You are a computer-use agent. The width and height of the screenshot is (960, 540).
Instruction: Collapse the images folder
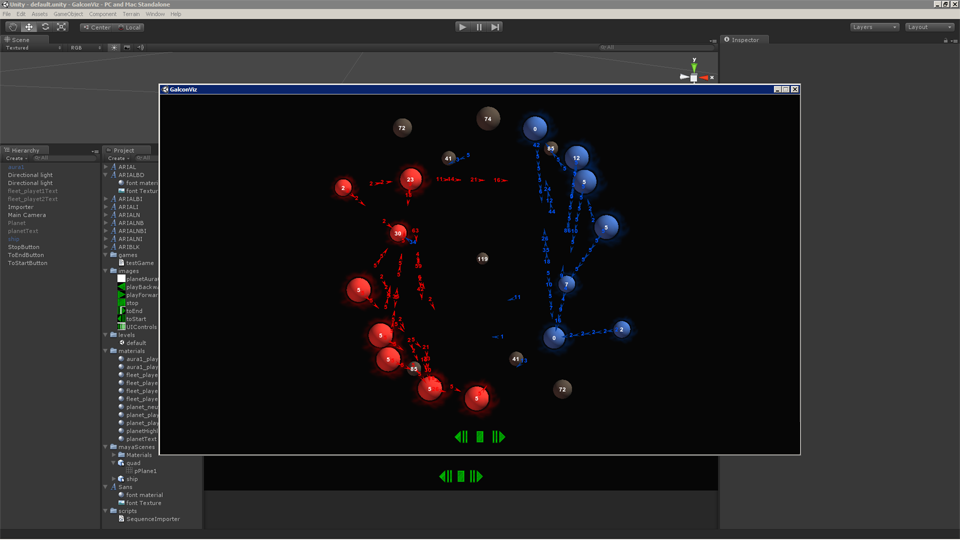106,271
